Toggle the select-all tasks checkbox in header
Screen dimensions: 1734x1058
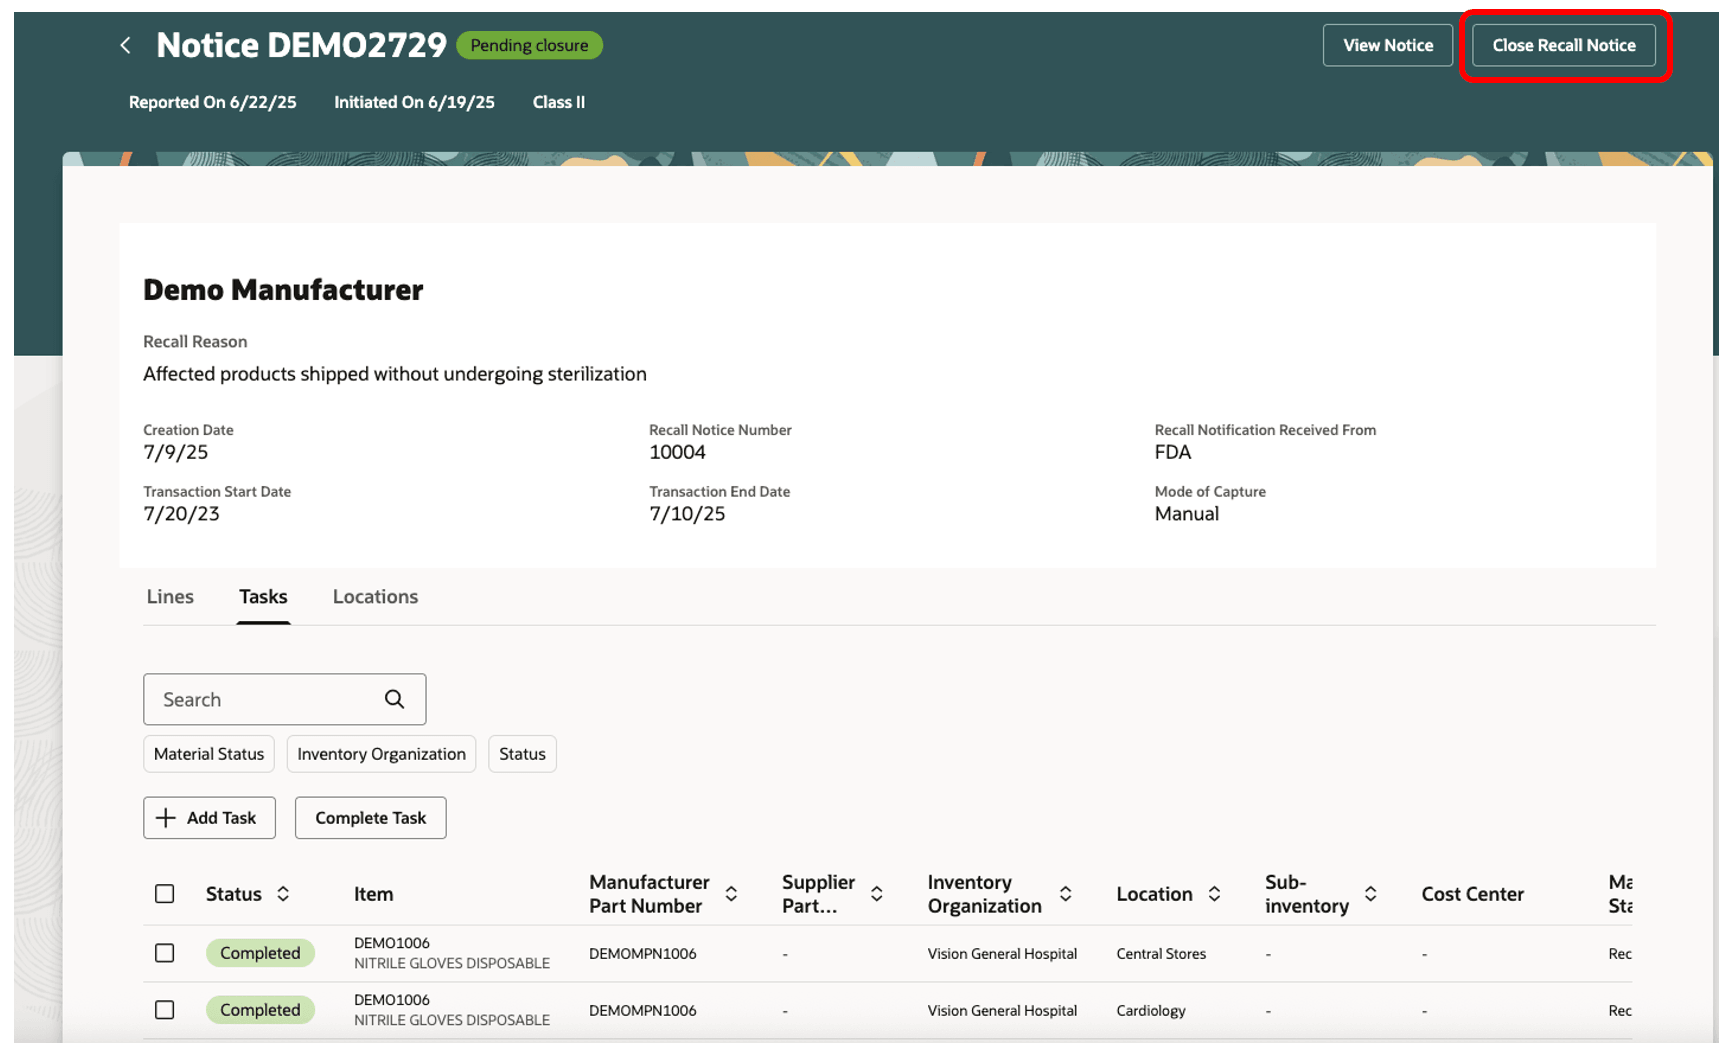(x=165, y=894)
